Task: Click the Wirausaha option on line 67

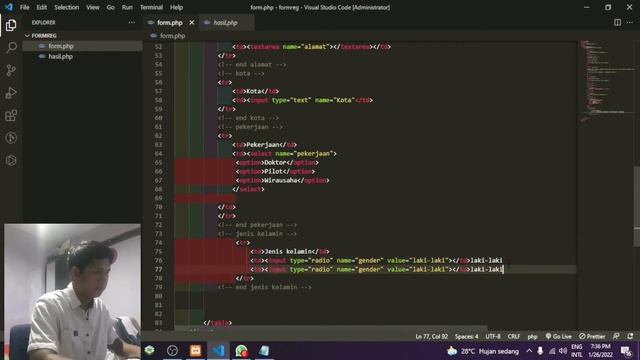Action: click(282, 180)
